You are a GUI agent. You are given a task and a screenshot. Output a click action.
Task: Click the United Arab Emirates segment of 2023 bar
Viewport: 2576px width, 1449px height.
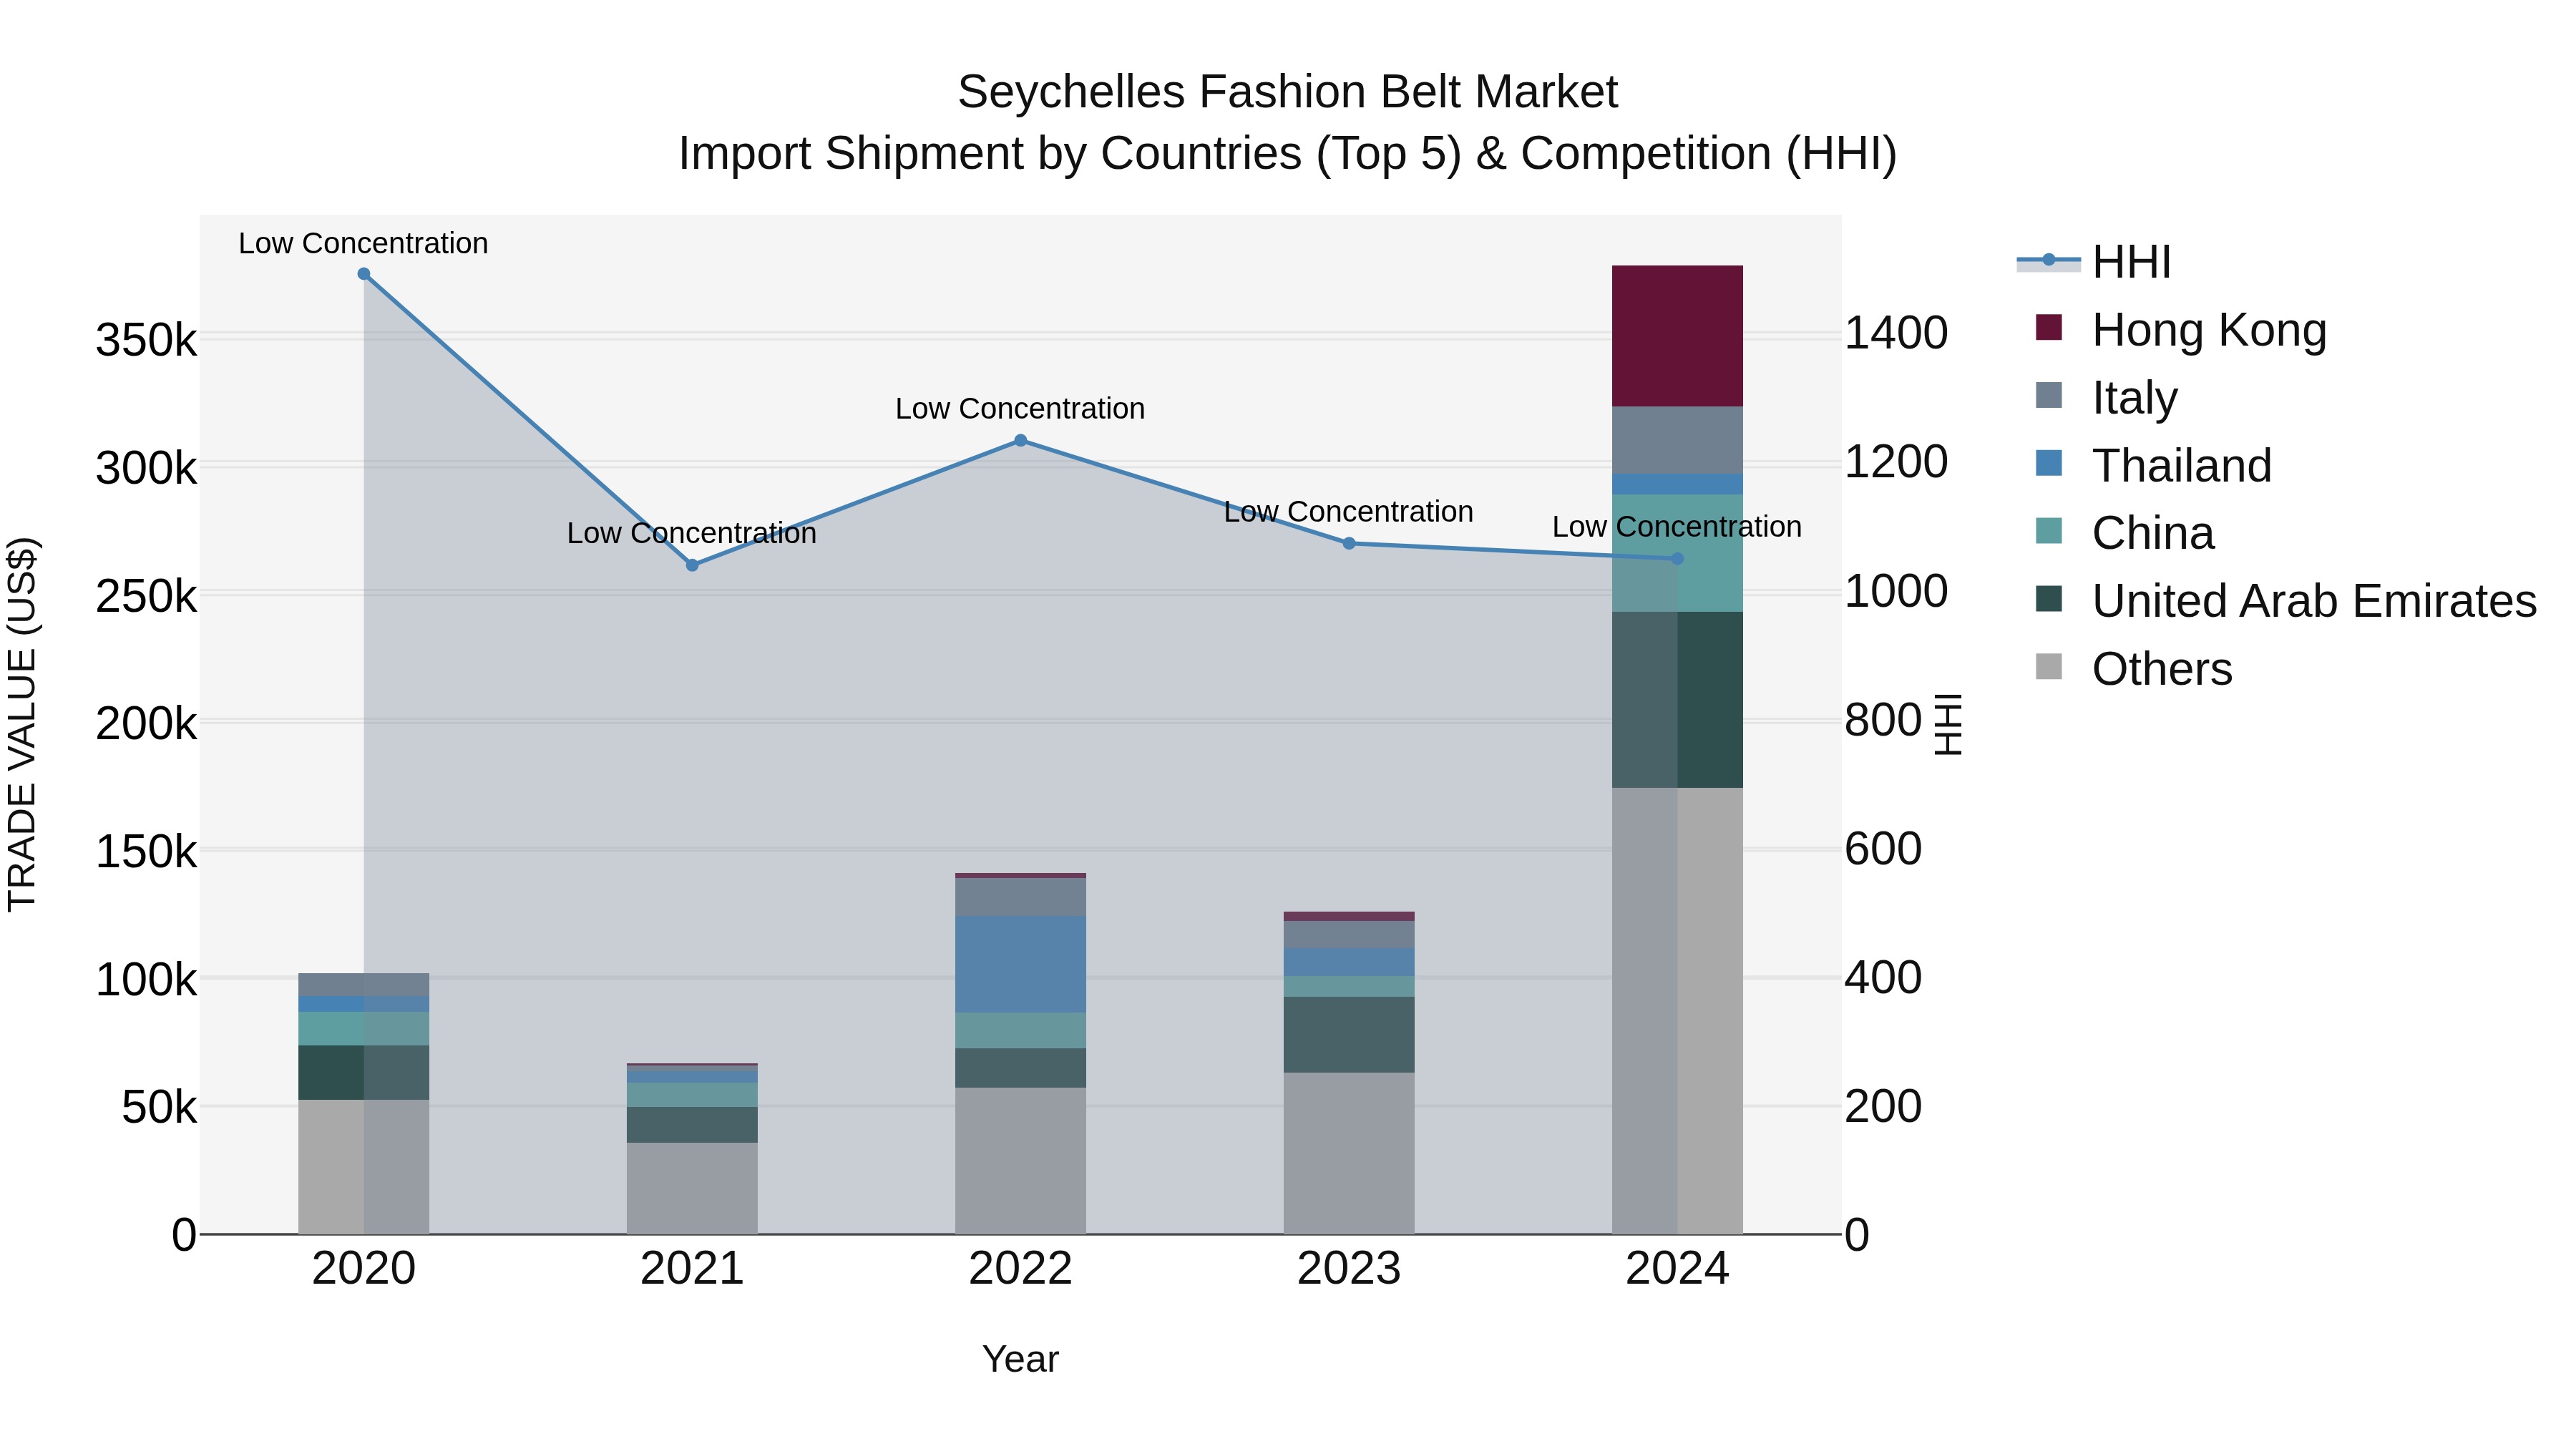1349,1035
